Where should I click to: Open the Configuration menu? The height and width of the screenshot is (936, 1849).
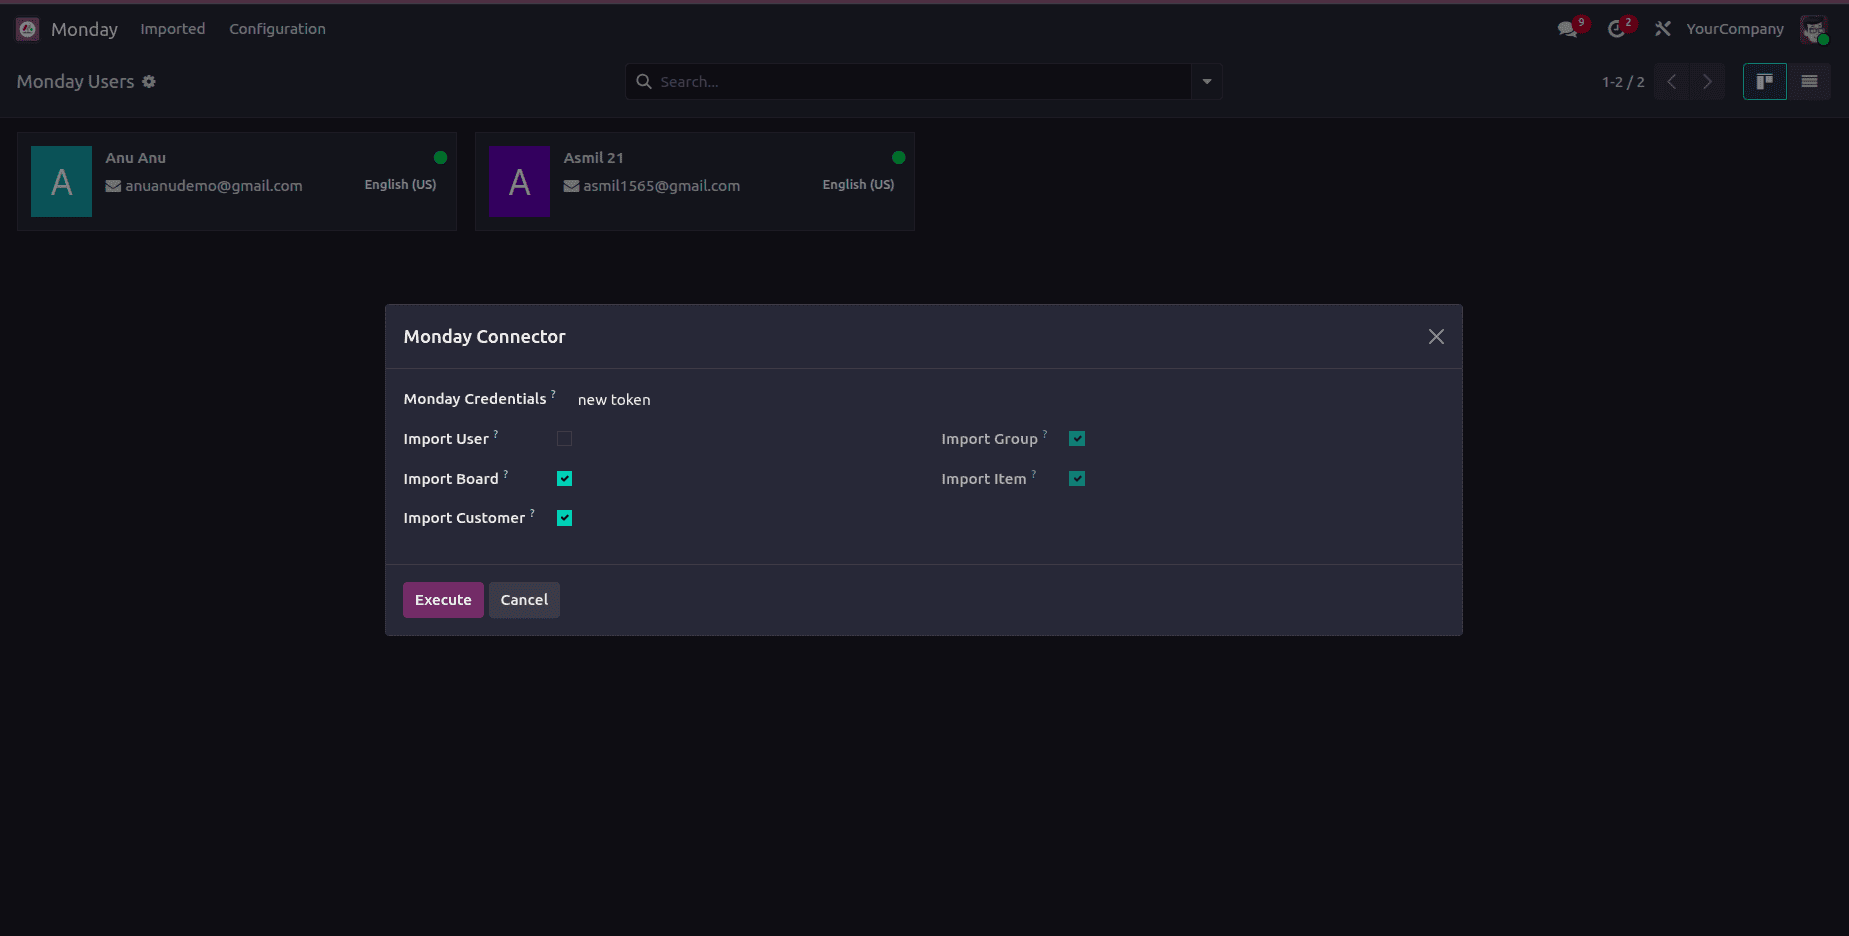click(277, 29)
